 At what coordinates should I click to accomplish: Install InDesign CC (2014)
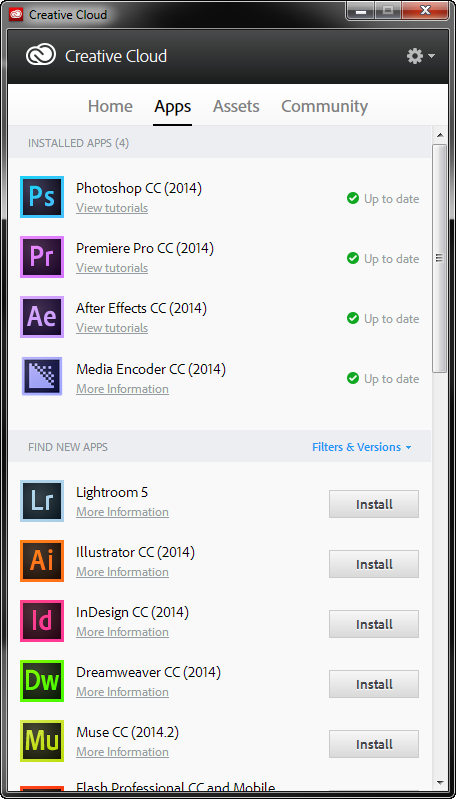click(374, 624)
